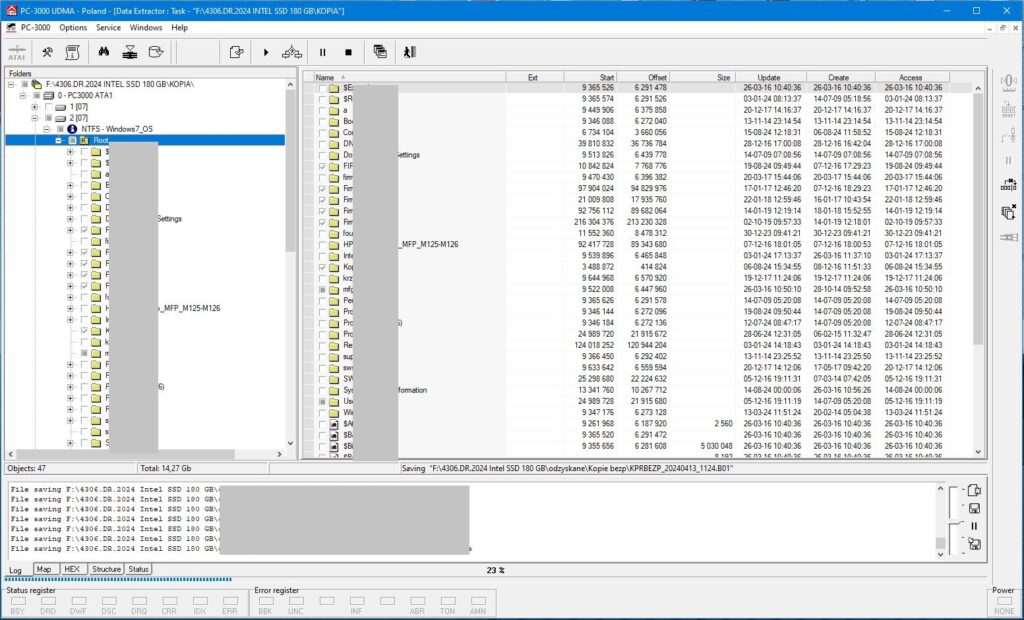Switch to the Map tab
1024x620 pixels.
click(44, 569)
